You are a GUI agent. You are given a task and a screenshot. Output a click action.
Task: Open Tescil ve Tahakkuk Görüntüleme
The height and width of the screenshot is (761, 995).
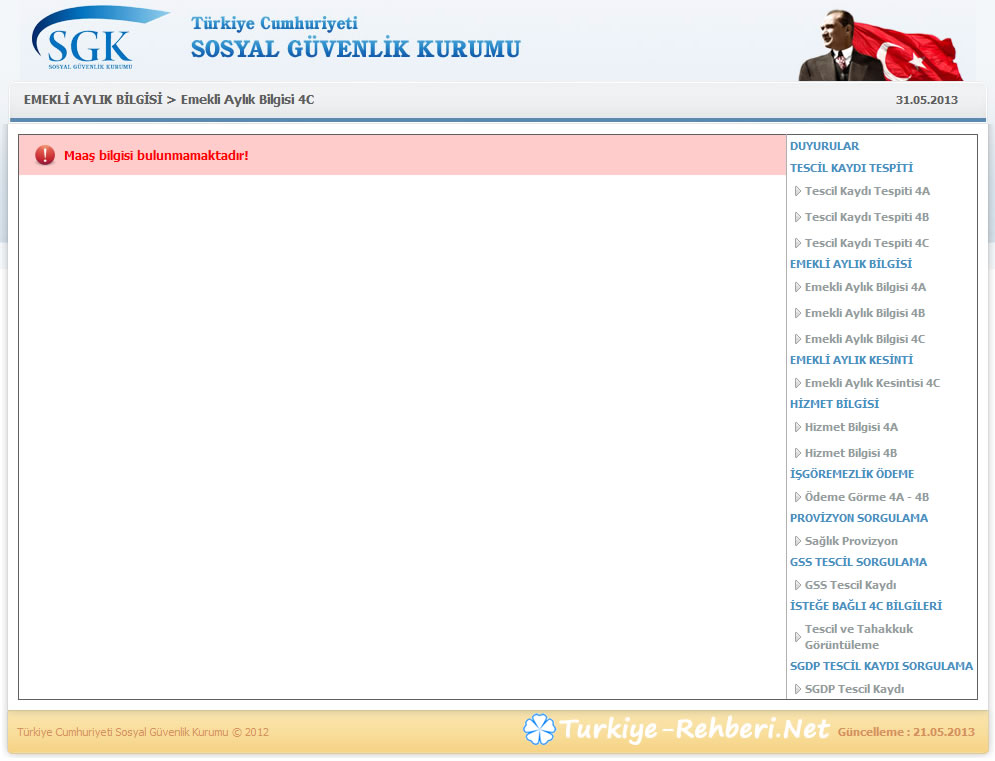pyautogui.click(x=858, y=637)
